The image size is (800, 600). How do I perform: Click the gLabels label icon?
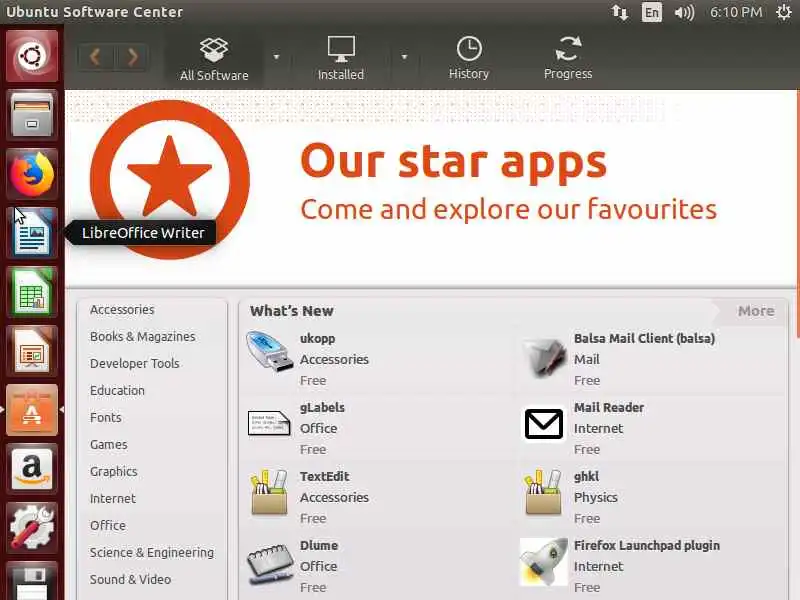click(269, 423)
